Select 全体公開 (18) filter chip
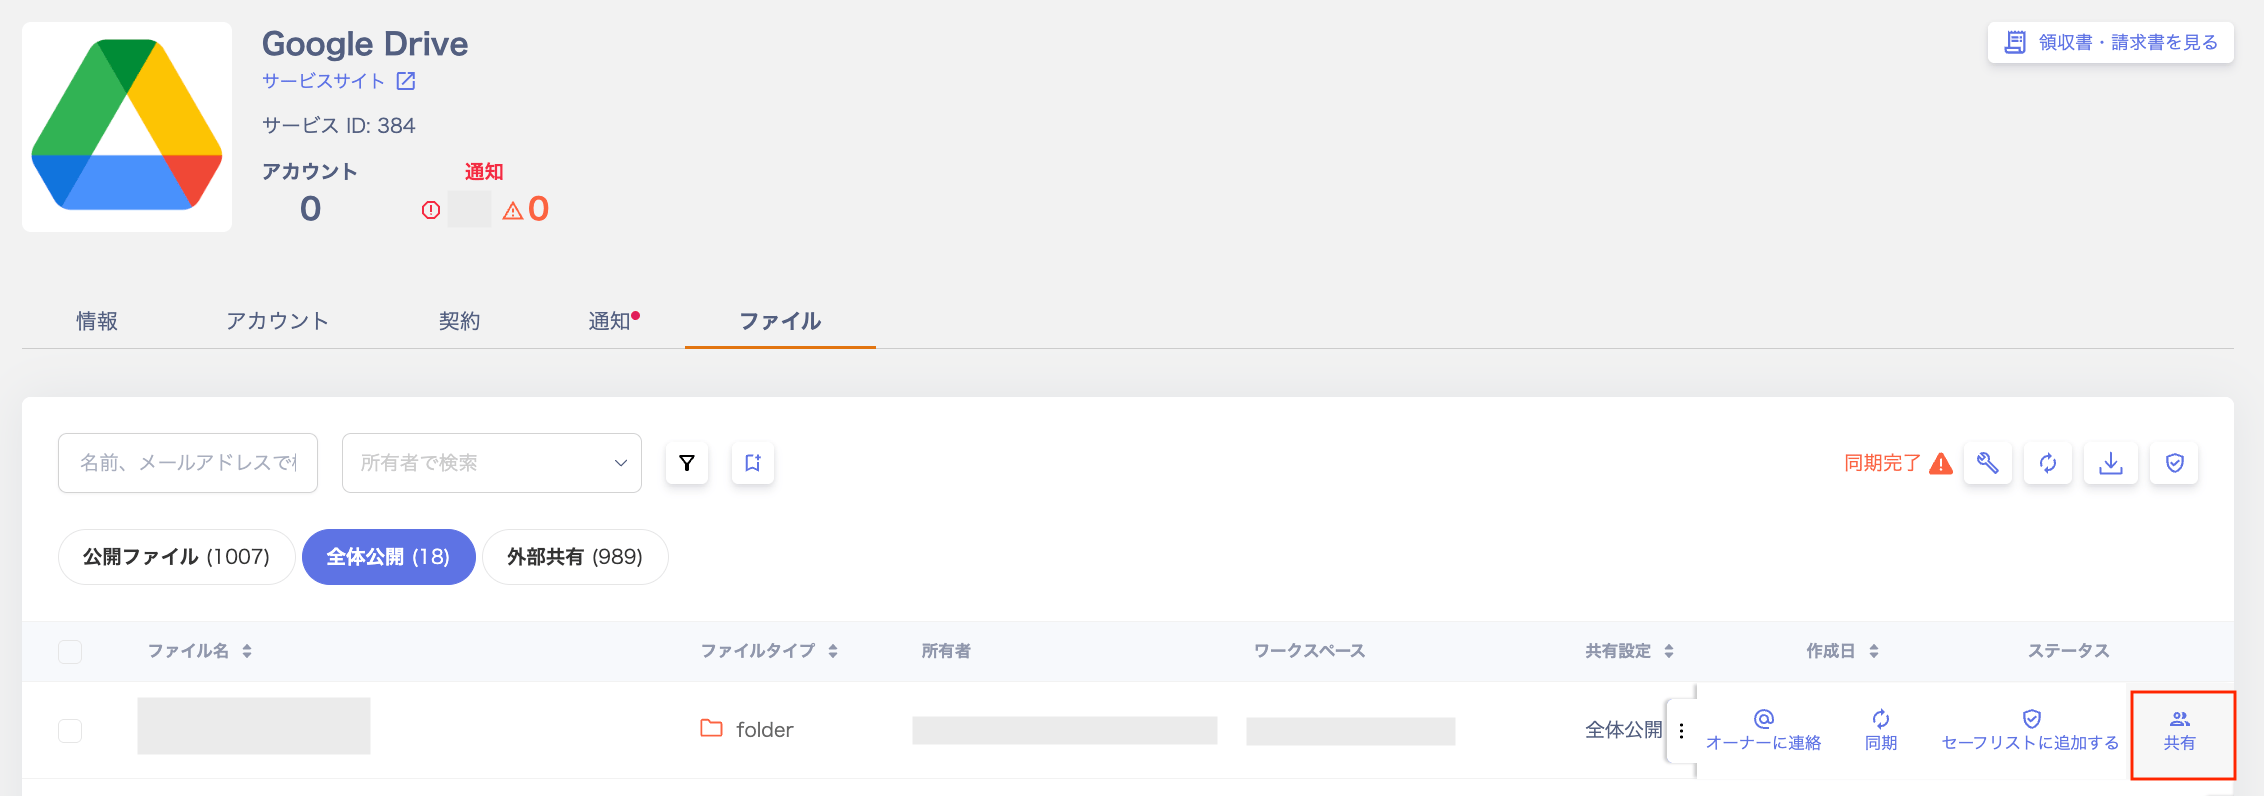The image size is (2264, 796). [388, 557]
